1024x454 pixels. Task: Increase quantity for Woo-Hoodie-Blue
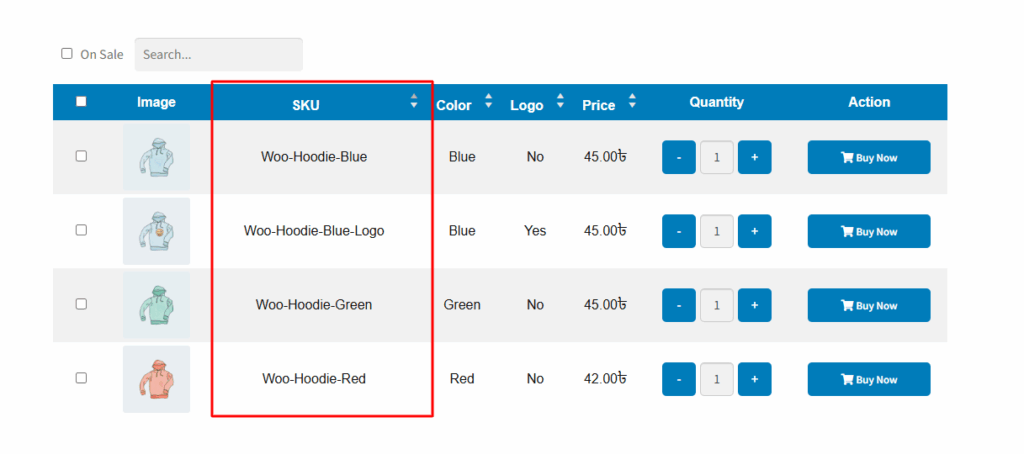[754, 157]
